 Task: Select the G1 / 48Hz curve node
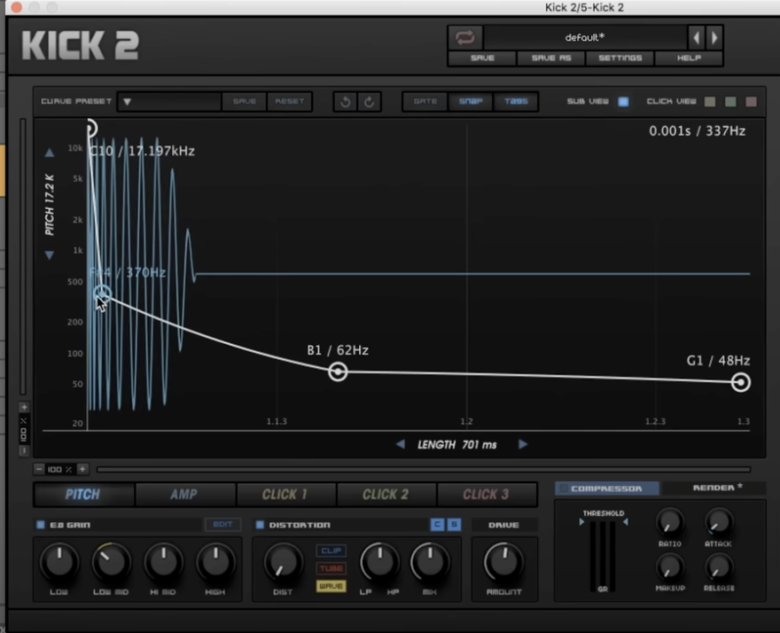click(741, 382)
